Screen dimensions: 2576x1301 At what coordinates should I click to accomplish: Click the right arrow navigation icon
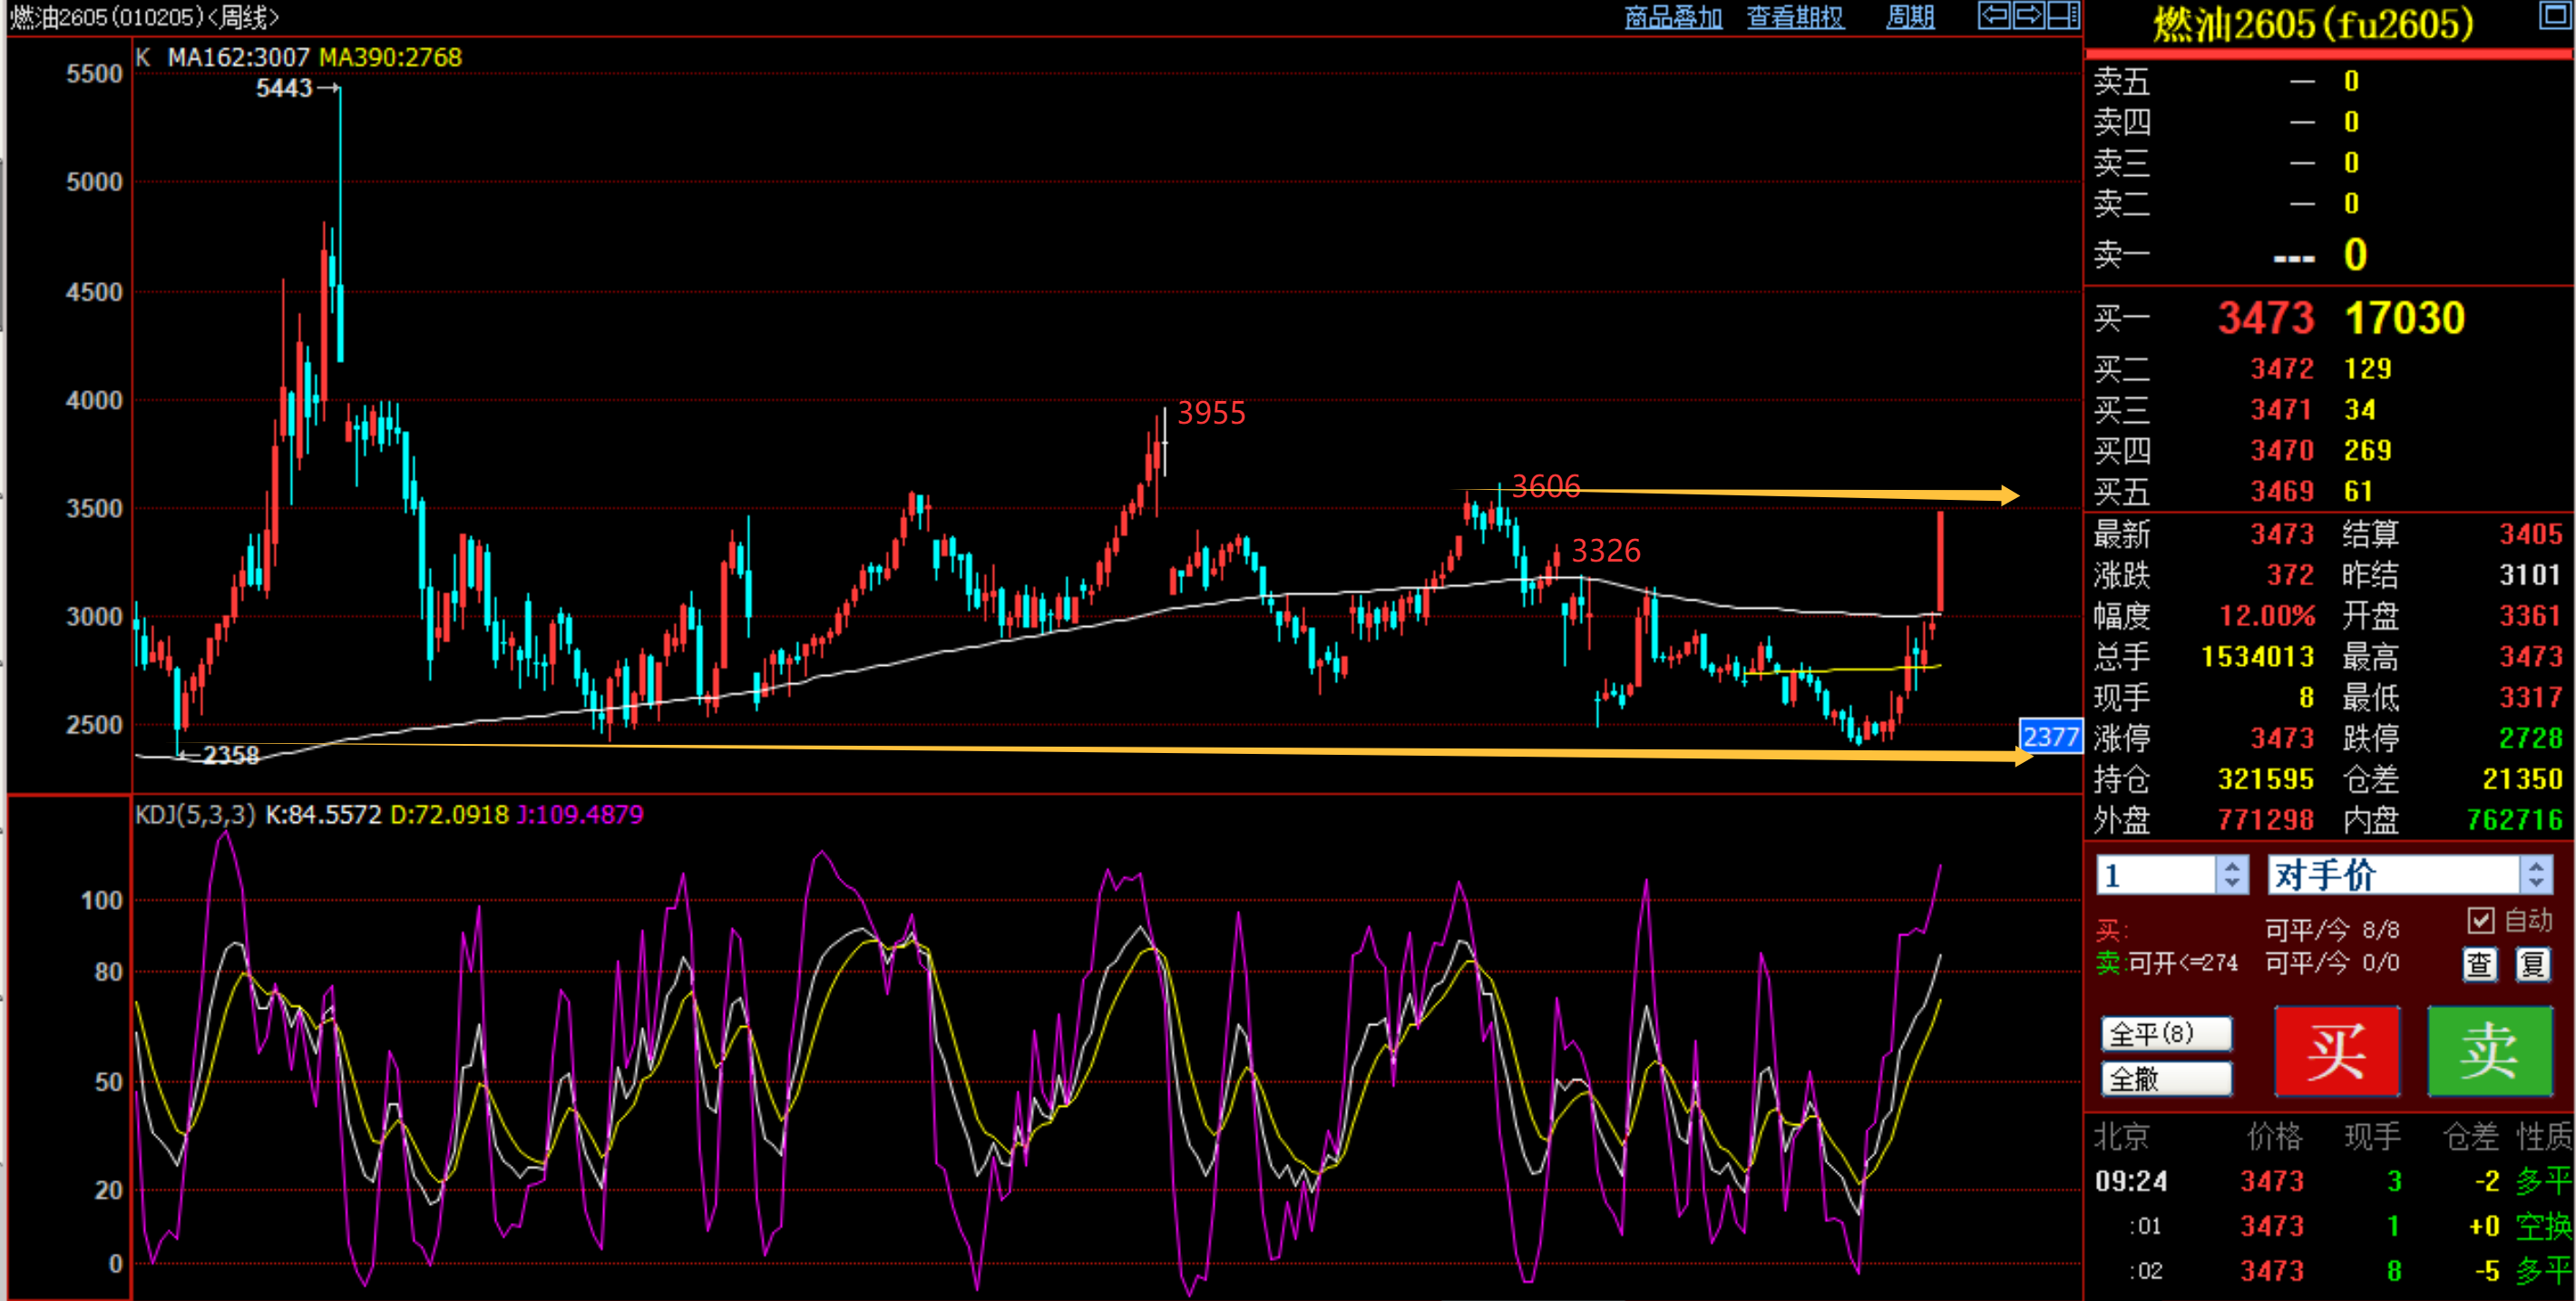tap(2028, 16)
